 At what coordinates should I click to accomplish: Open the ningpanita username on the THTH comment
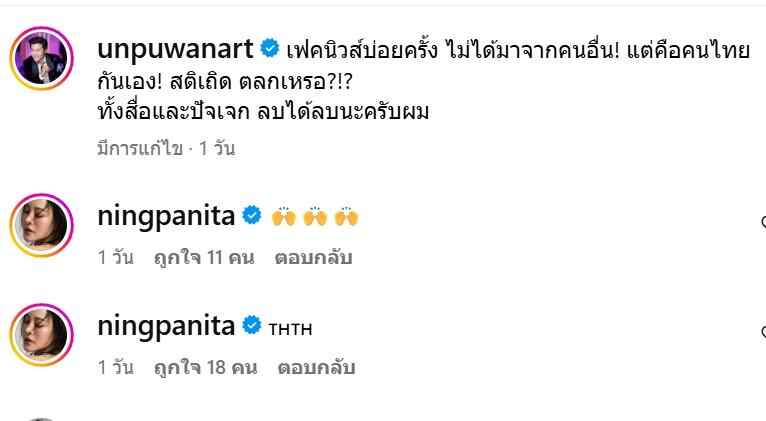[166, 326]
